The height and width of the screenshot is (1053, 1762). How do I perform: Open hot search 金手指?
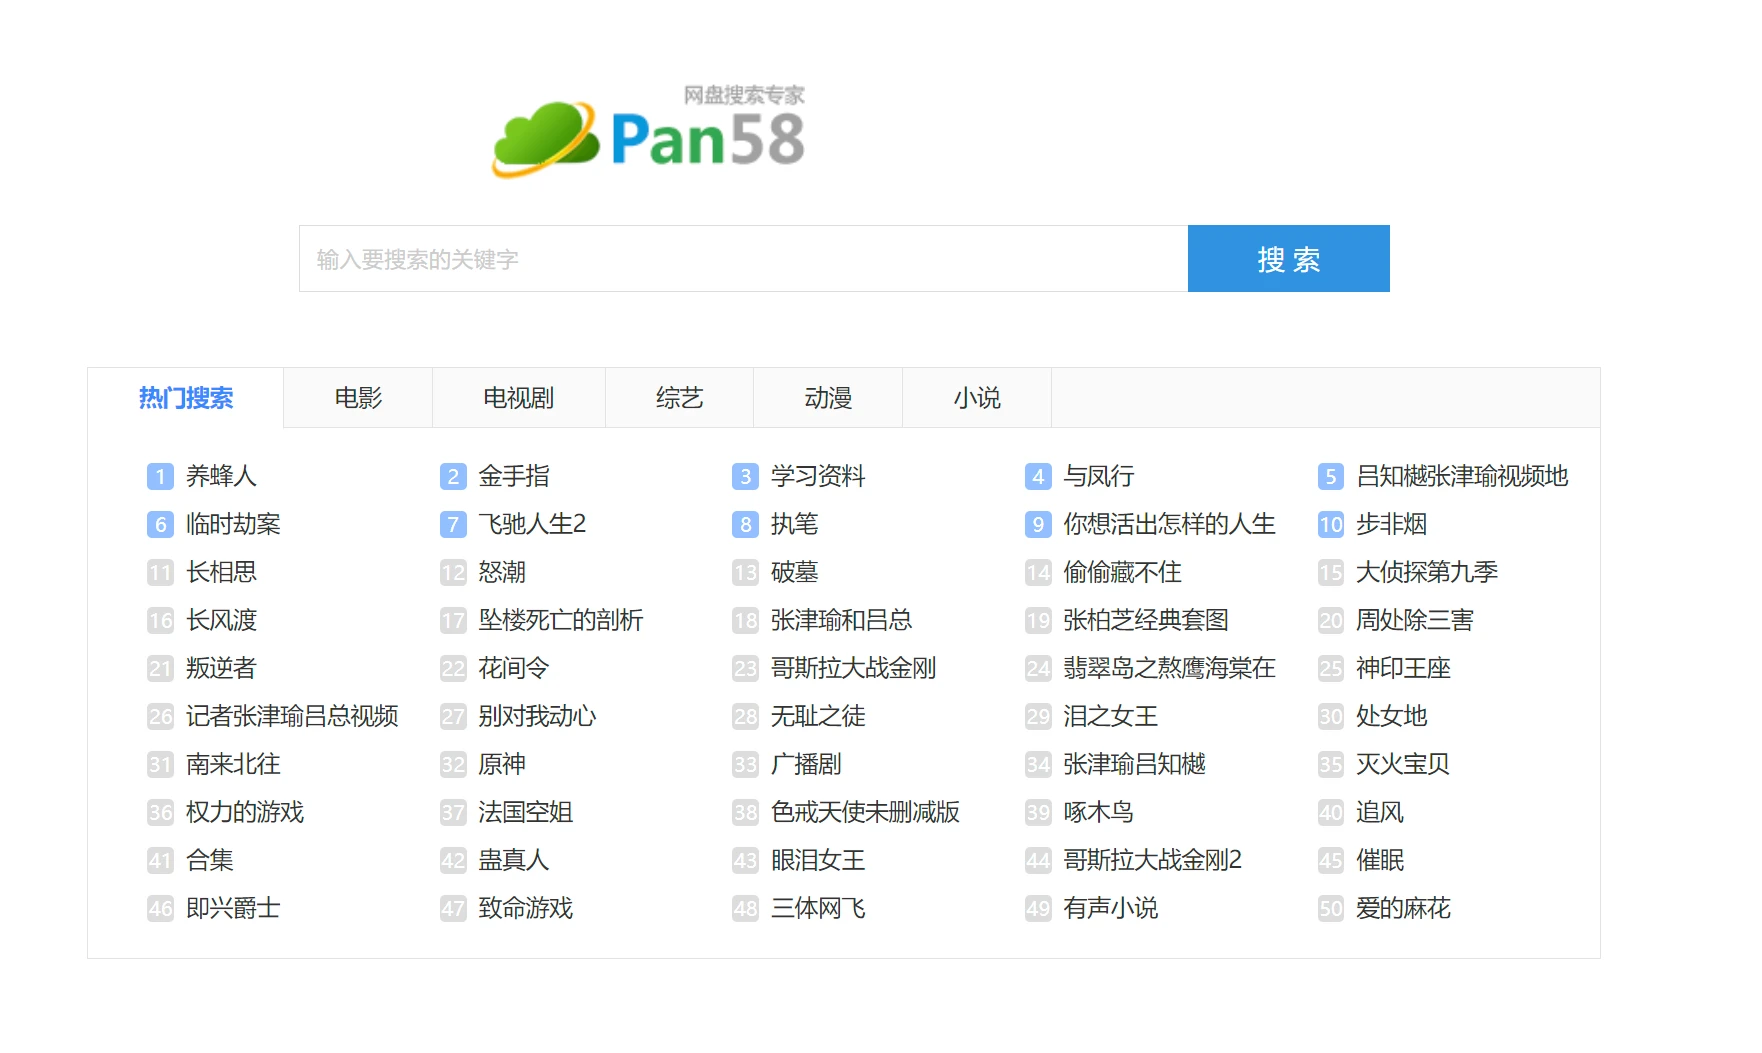pos(514,476)
